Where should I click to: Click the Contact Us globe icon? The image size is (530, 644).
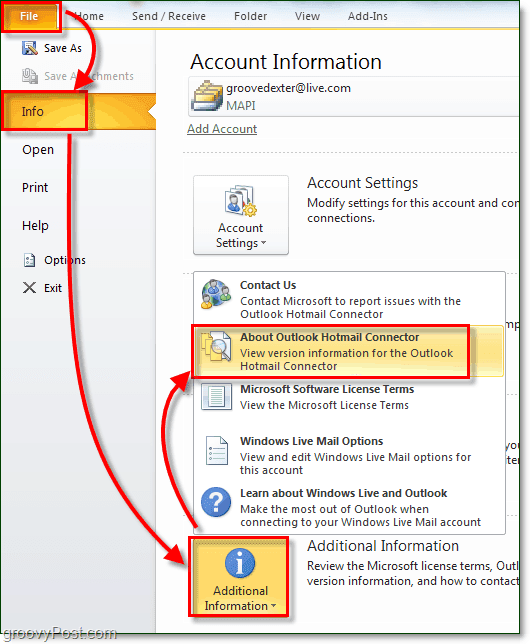pos(215,294)
